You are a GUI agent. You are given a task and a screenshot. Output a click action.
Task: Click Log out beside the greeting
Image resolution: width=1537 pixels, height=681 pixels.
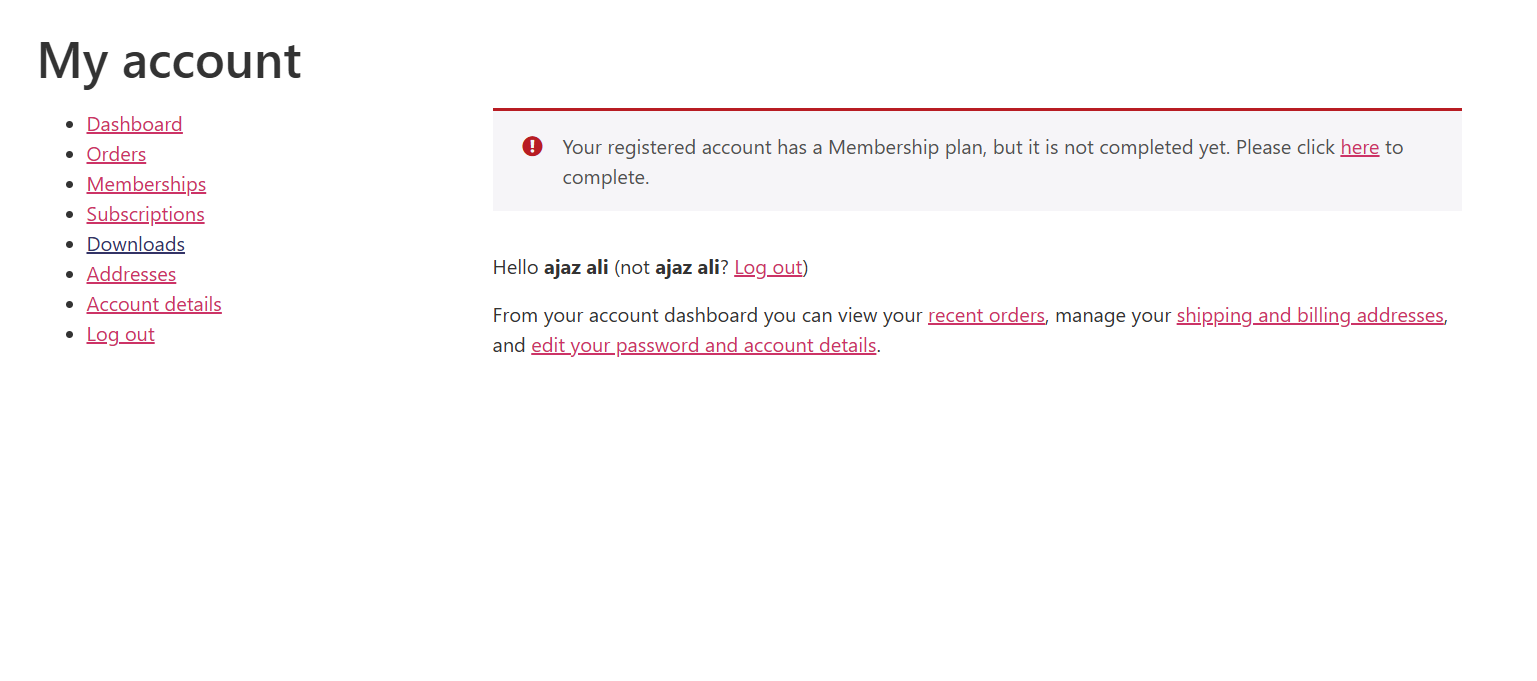[x=768, y=267]
